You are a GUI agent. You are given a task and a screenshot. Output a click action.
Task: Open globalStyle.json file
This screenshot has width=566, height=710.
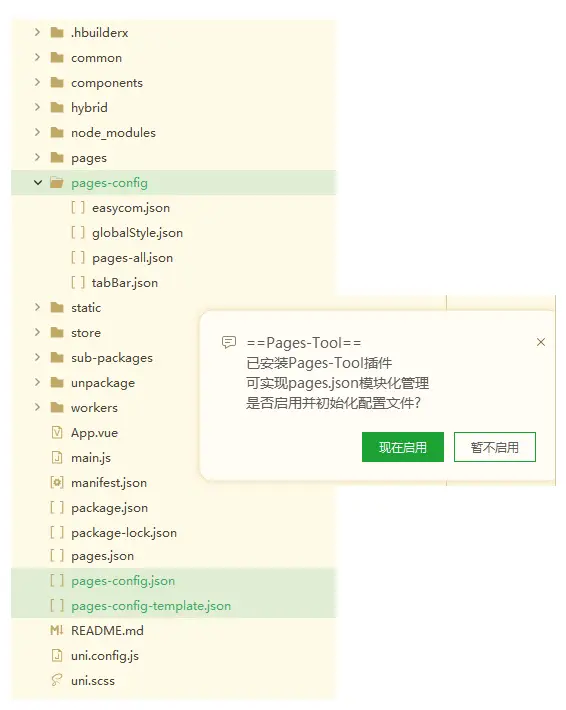point(137,233)
